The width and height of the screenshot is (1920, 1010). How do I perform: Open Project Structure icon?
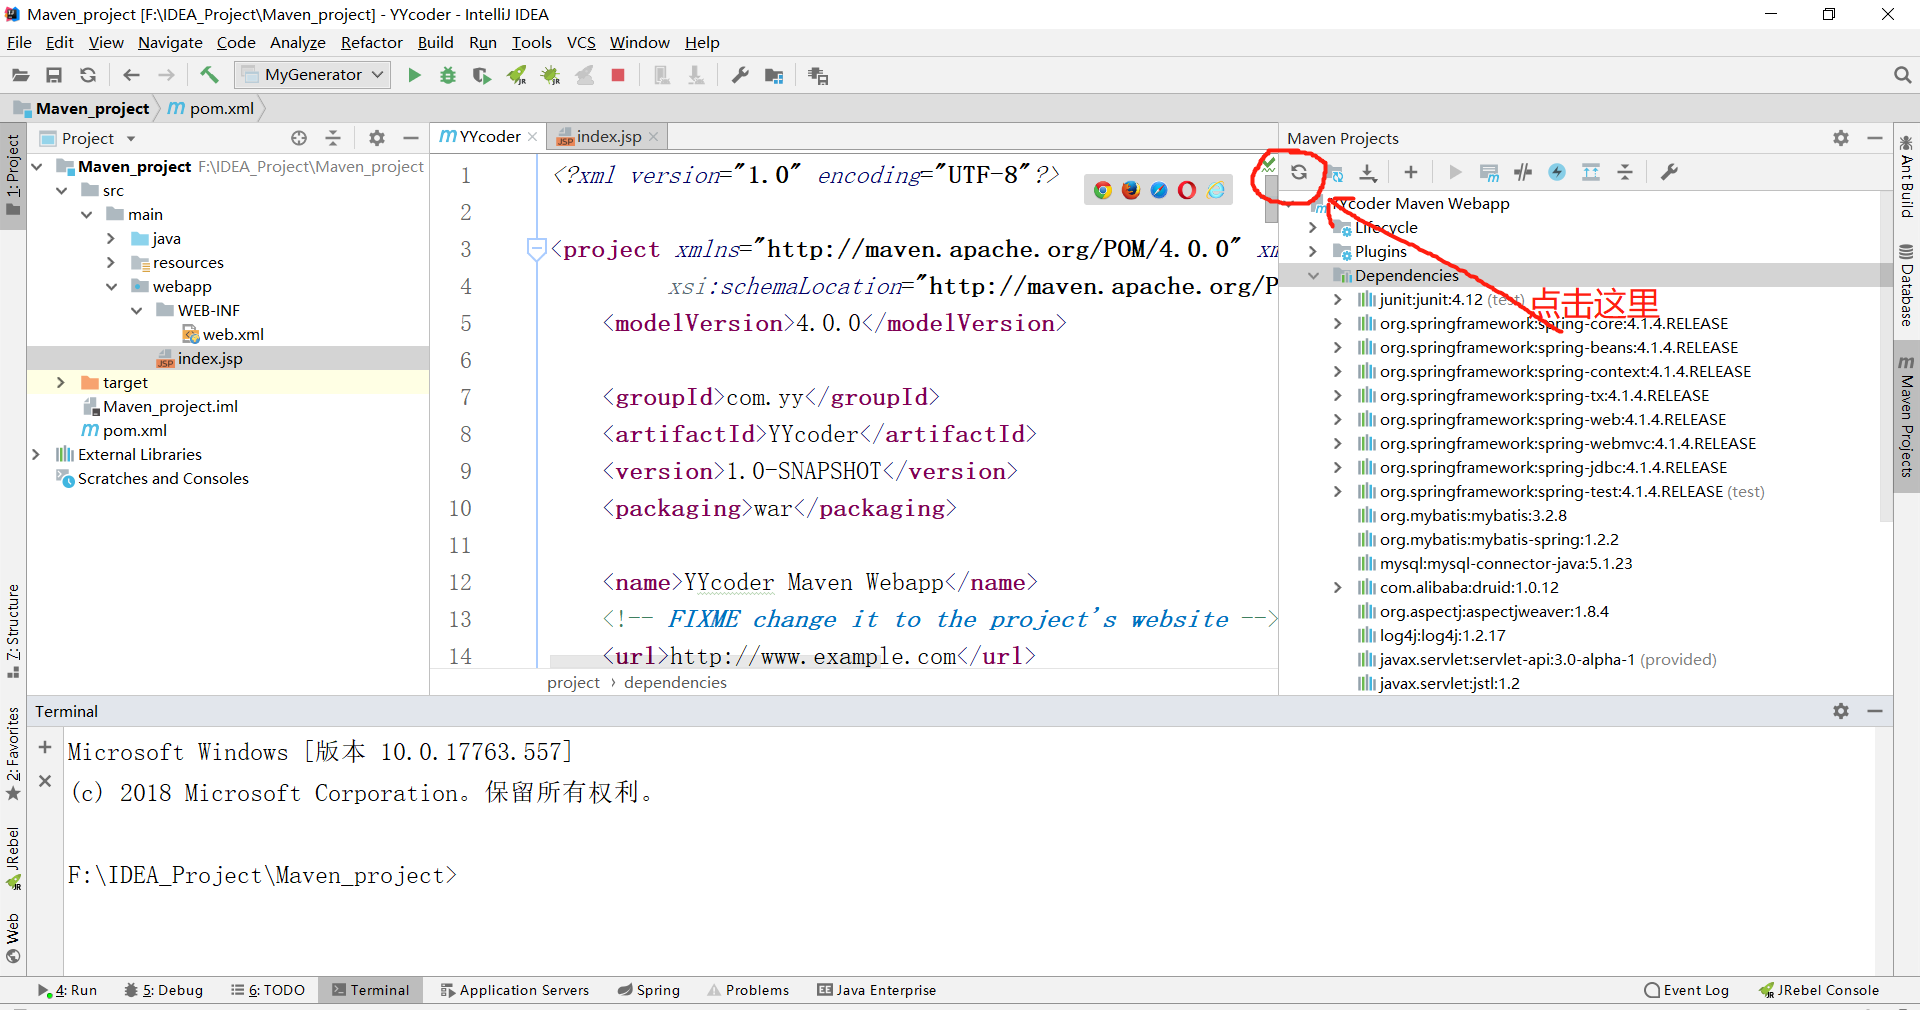pyautogui.click(x=774, y=75)
